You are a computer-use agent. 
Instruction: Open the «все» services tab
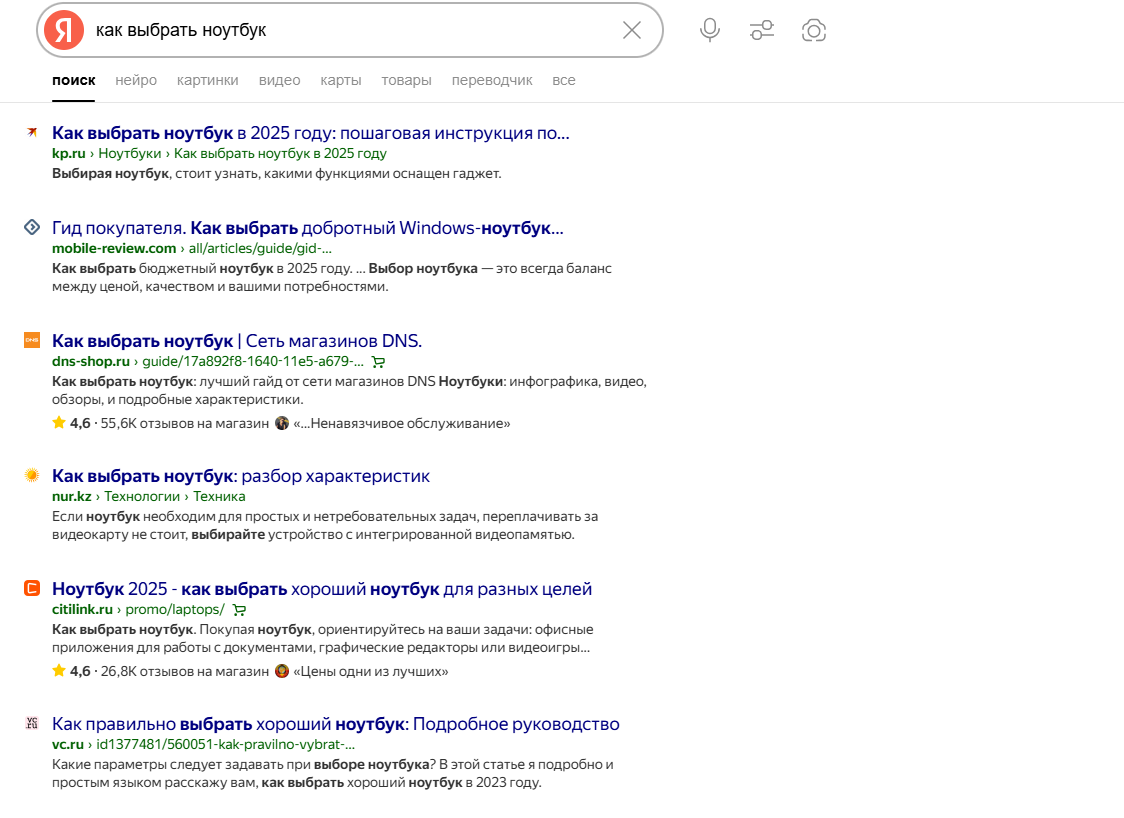563,80
